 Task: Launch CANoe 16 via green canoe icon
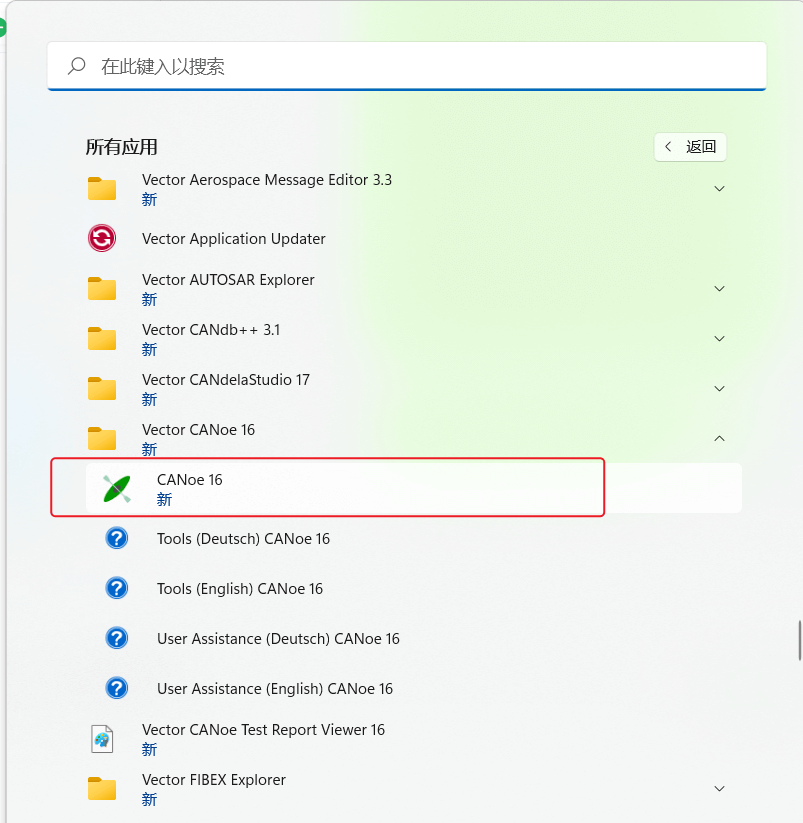[x=117, y=489]
